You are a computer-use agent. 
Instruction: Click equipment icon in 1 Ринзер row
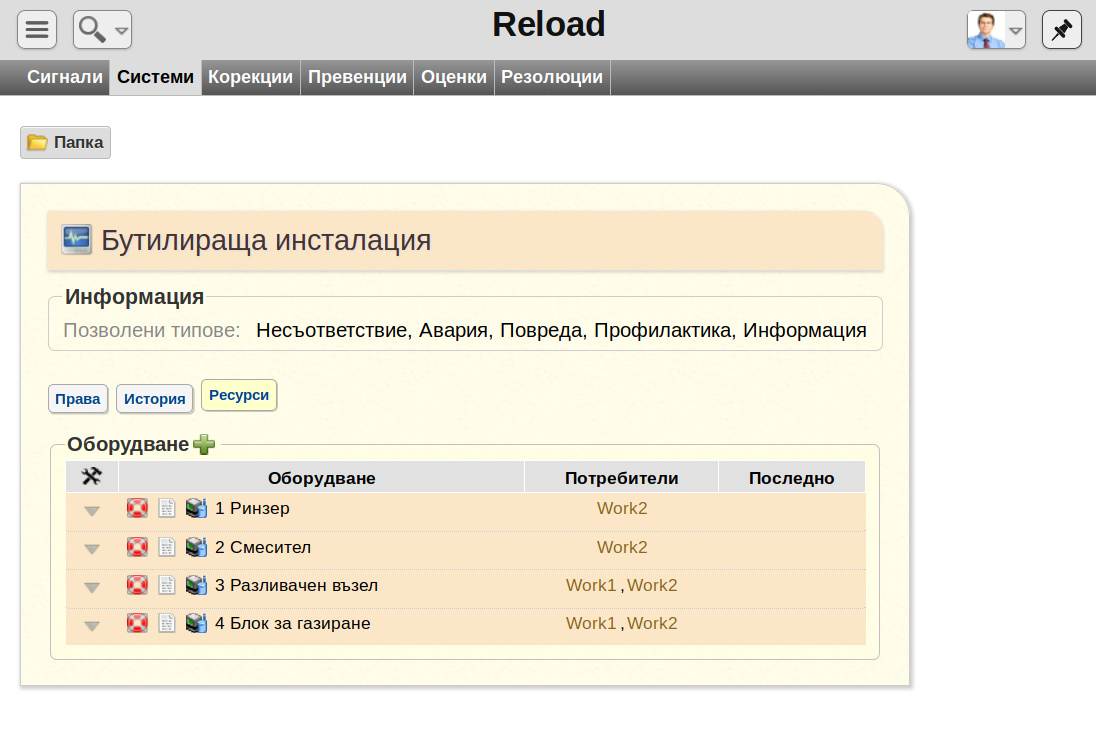pyautogui.click(x=196, y=508)
